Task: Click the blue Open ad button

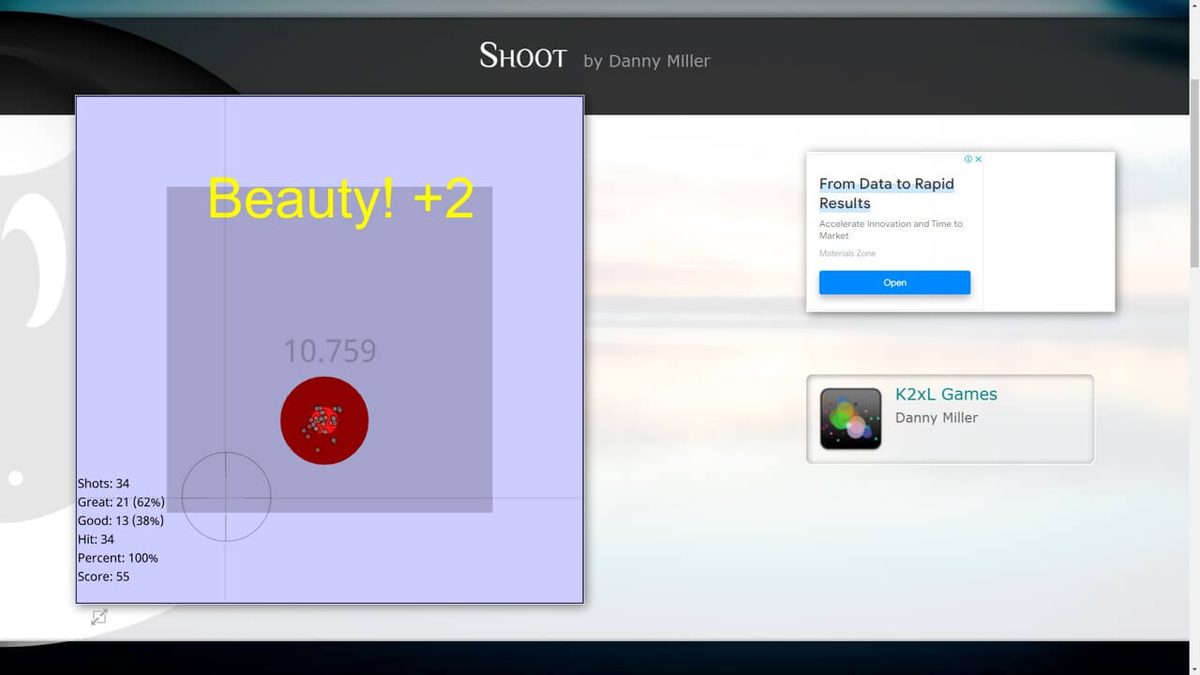Action: 894,283
